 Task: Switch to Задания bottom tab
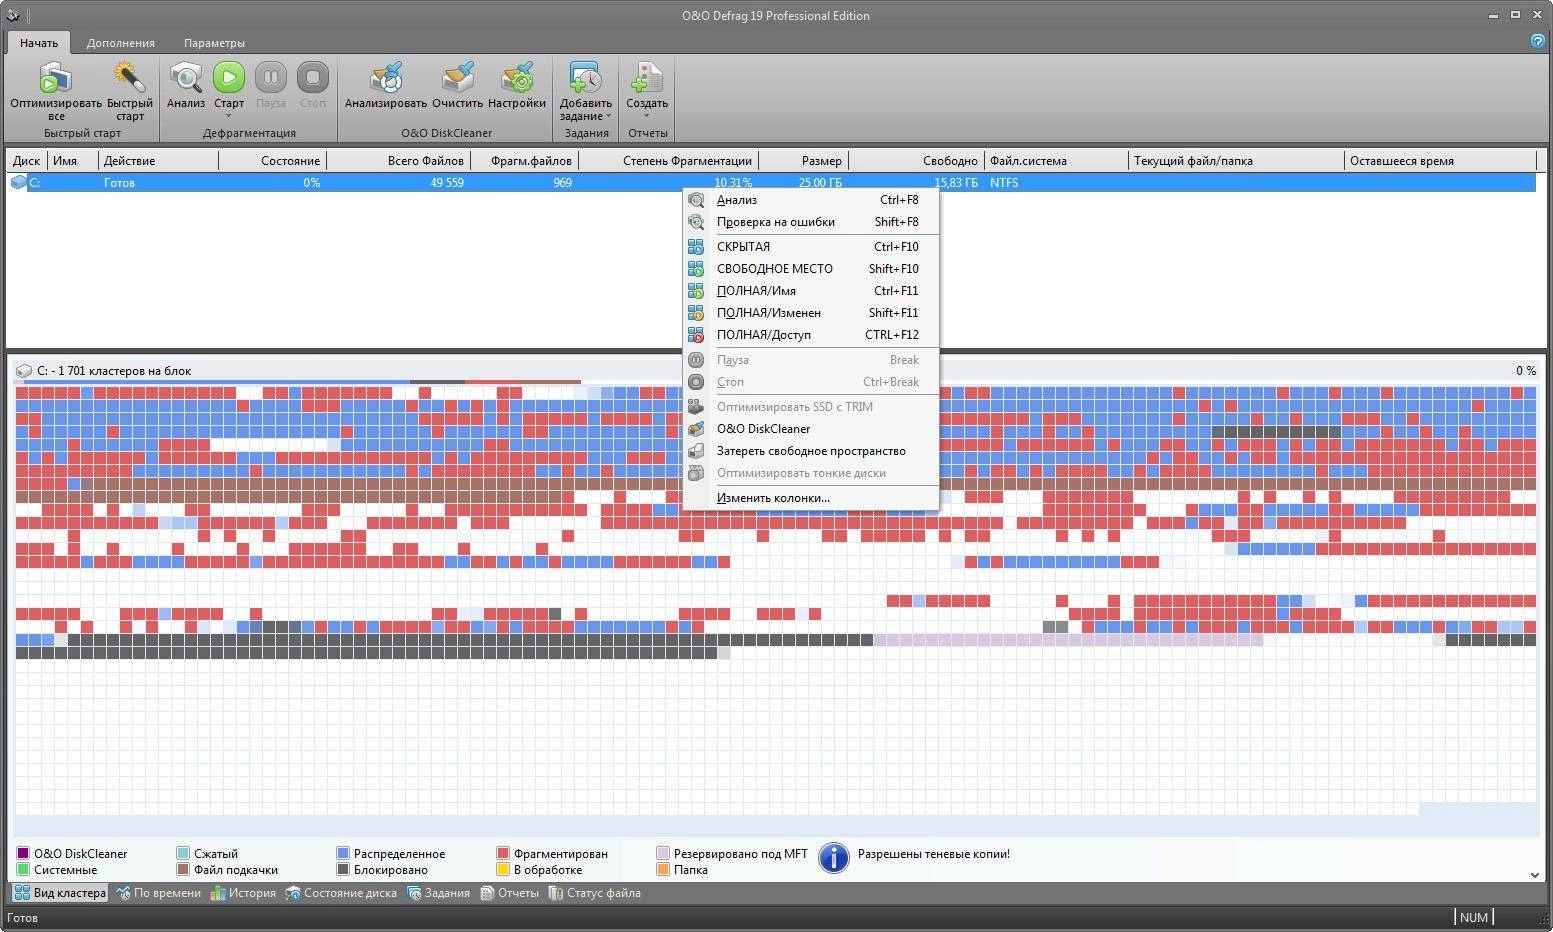click(x=438, y=893)
